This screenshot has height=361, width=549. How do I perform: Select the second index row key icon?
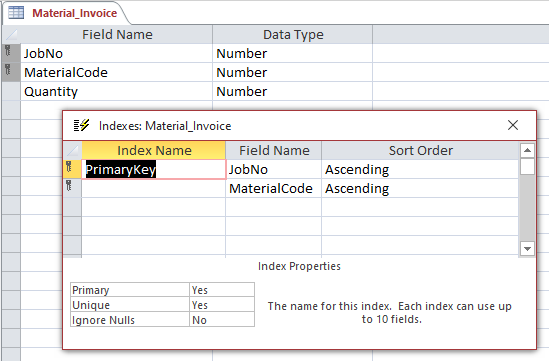click(69, 186)
